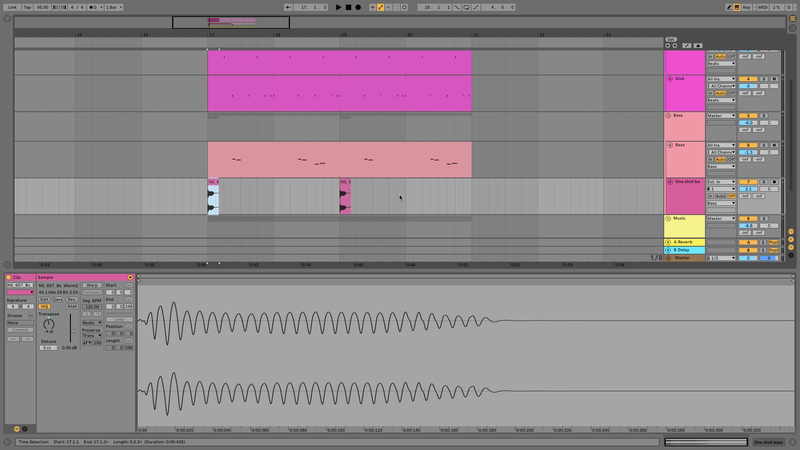Screen dimensions: 800x450
Task: Toggle the Follow playback button
Action: pos(288,7)
